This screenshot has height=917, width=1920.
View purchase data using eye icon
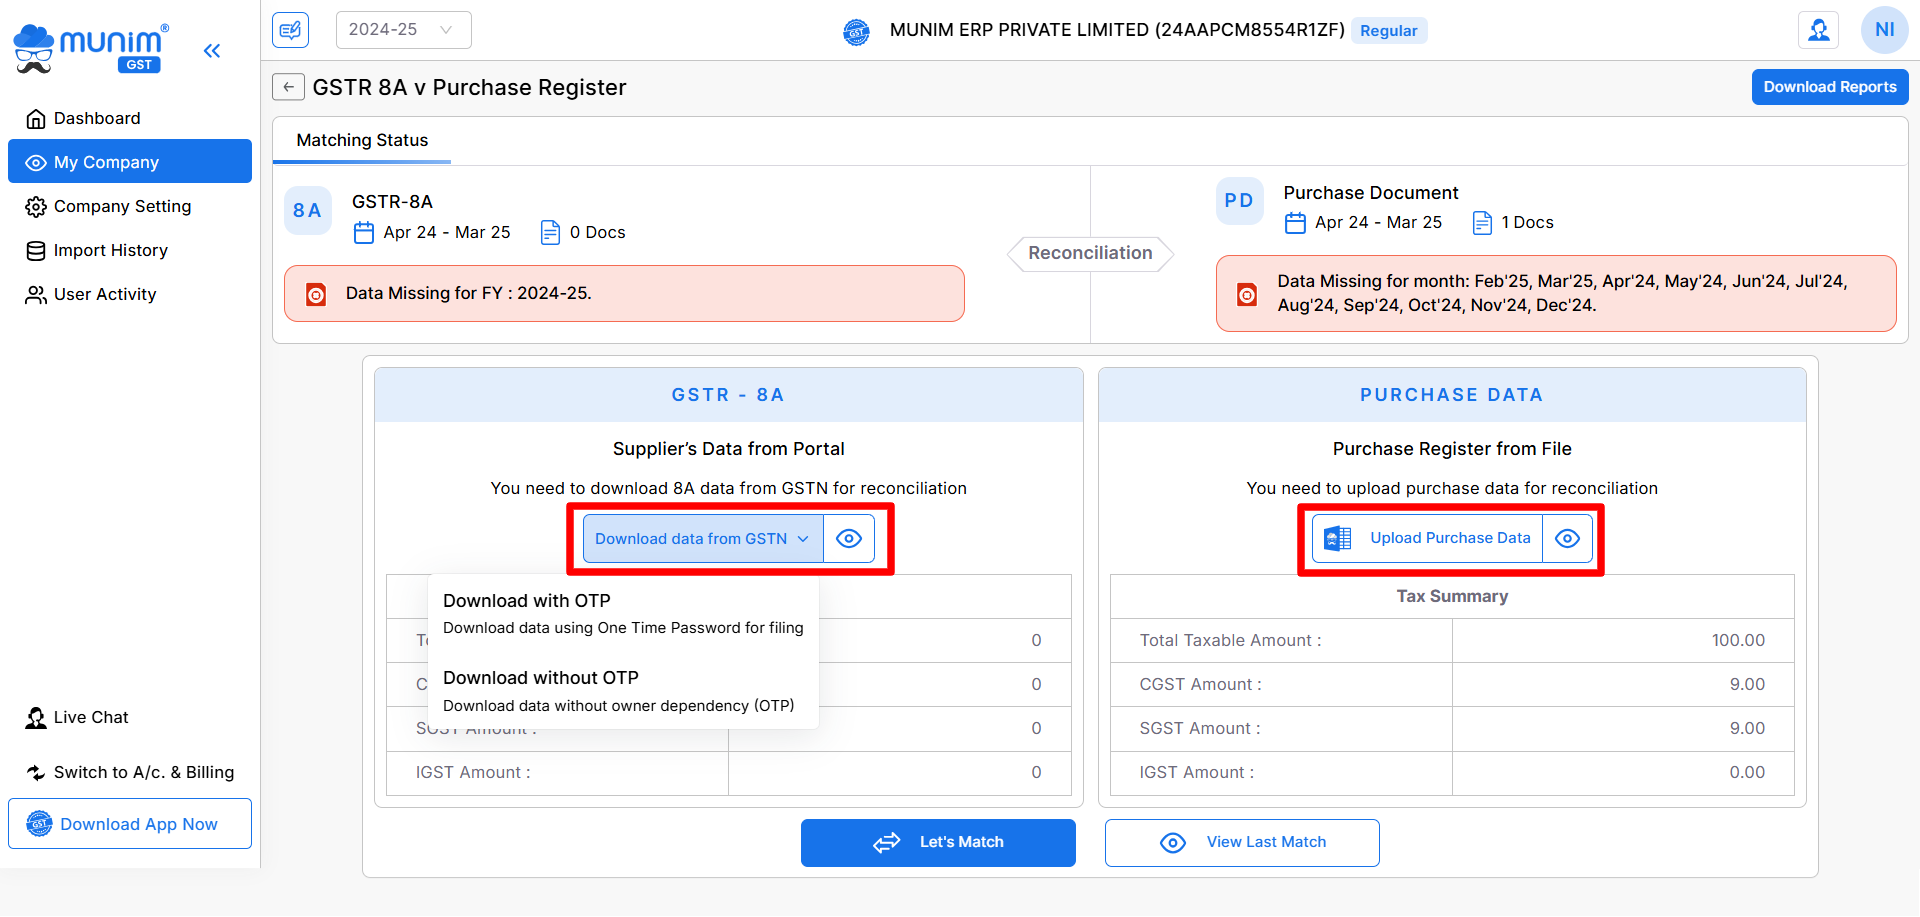point(1567,539)
